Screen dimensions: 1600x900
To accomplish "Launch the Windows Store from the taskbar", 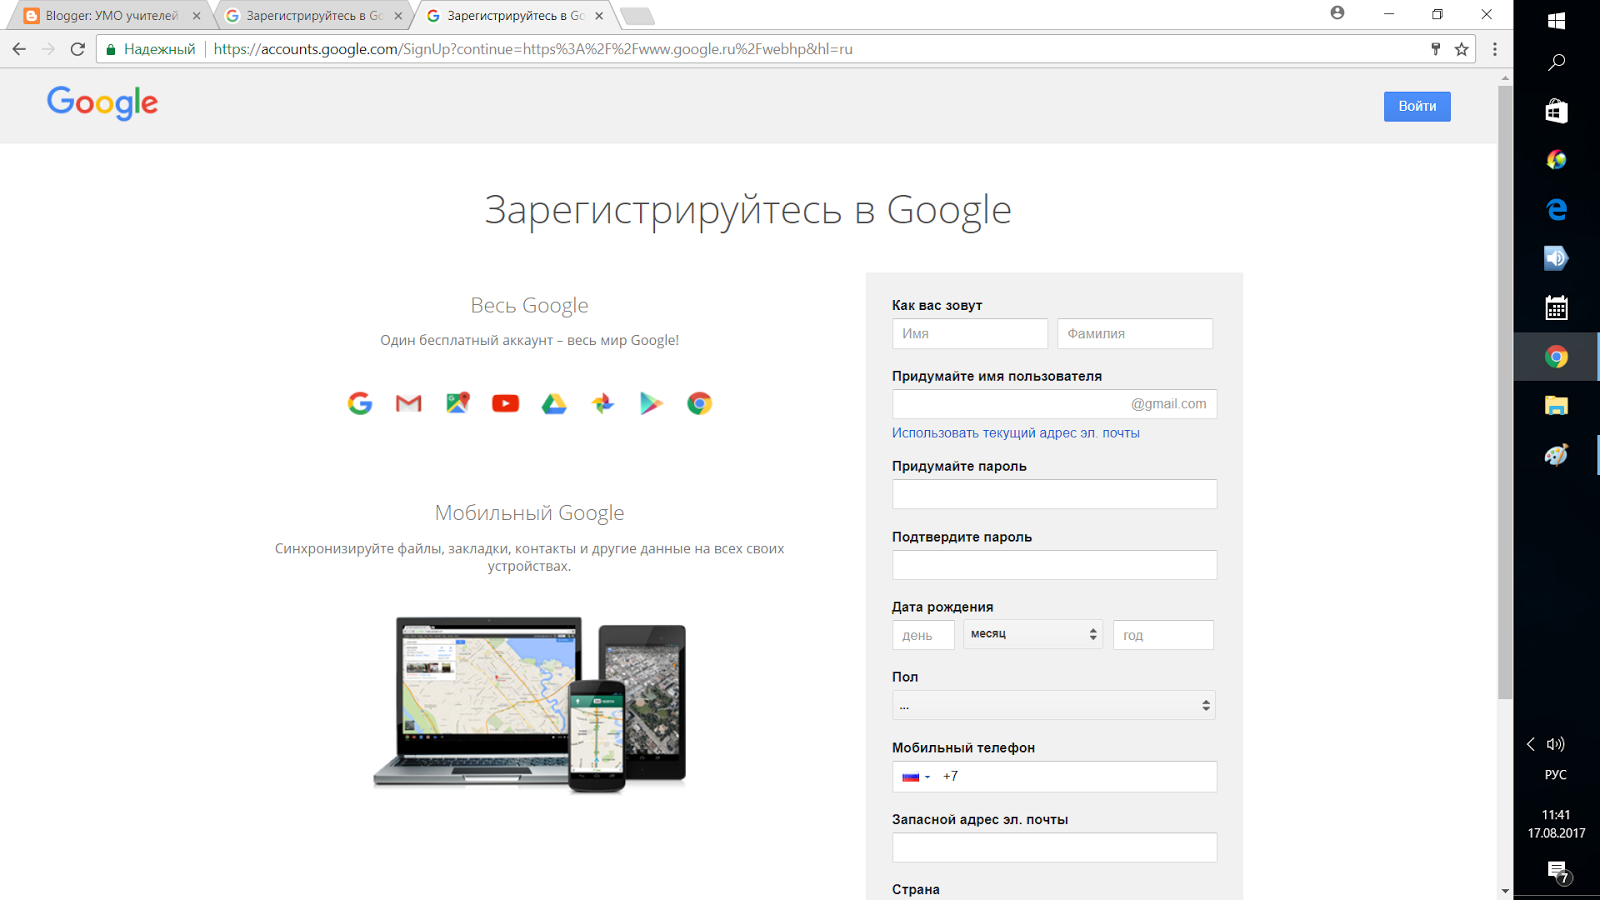I will 1556,111.
